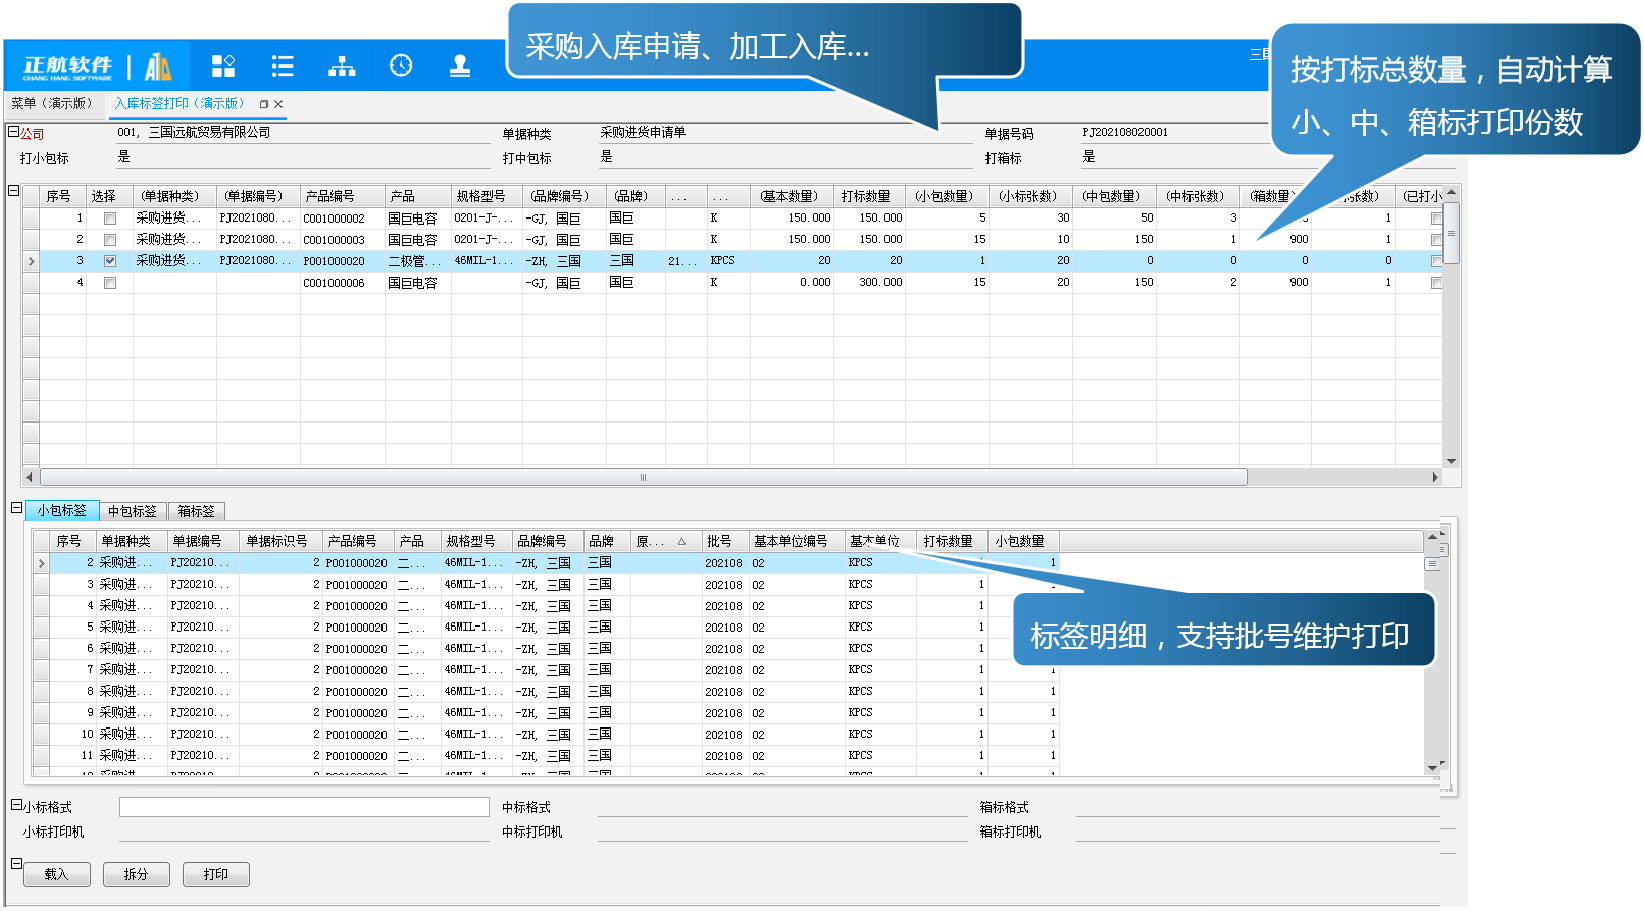The image size is (1644, 911).
Task: Open the stamp approval icon in header
Action: (460, 66)
